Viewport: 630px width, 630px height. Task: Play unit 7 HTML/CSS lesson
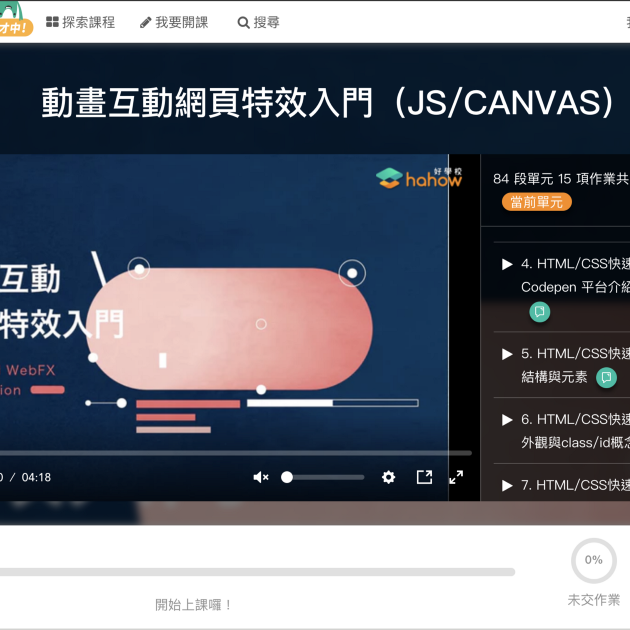pyautogui.click(x=507, y=485)
